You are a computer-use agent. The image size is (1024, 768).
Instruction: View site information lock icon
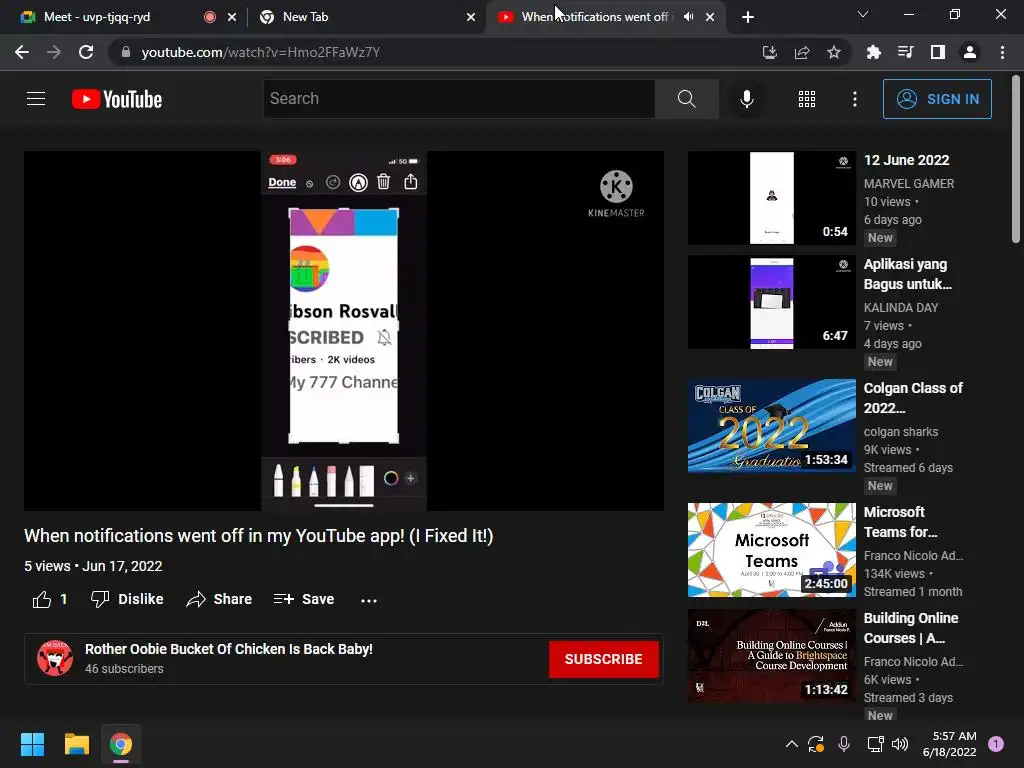coord(125,52)
